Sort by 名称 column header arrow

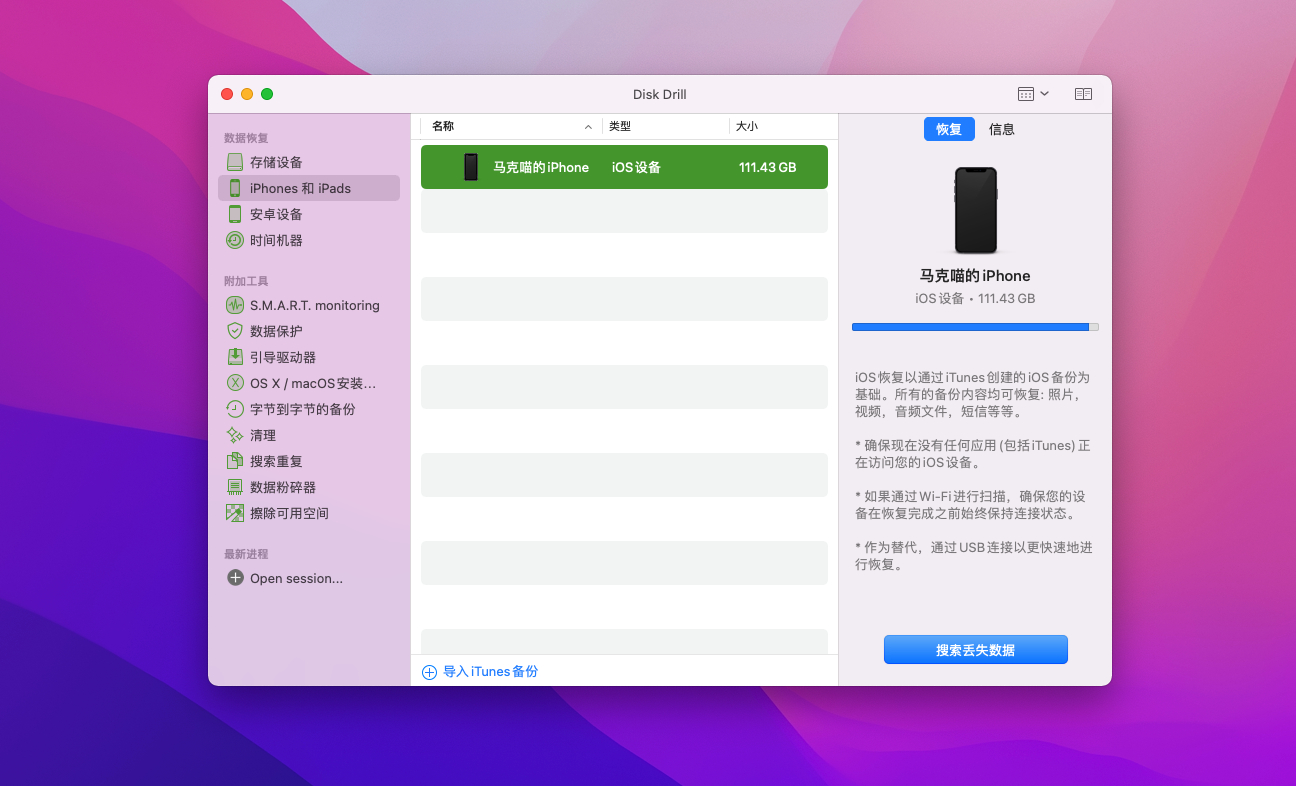click(x=588, y=127)
